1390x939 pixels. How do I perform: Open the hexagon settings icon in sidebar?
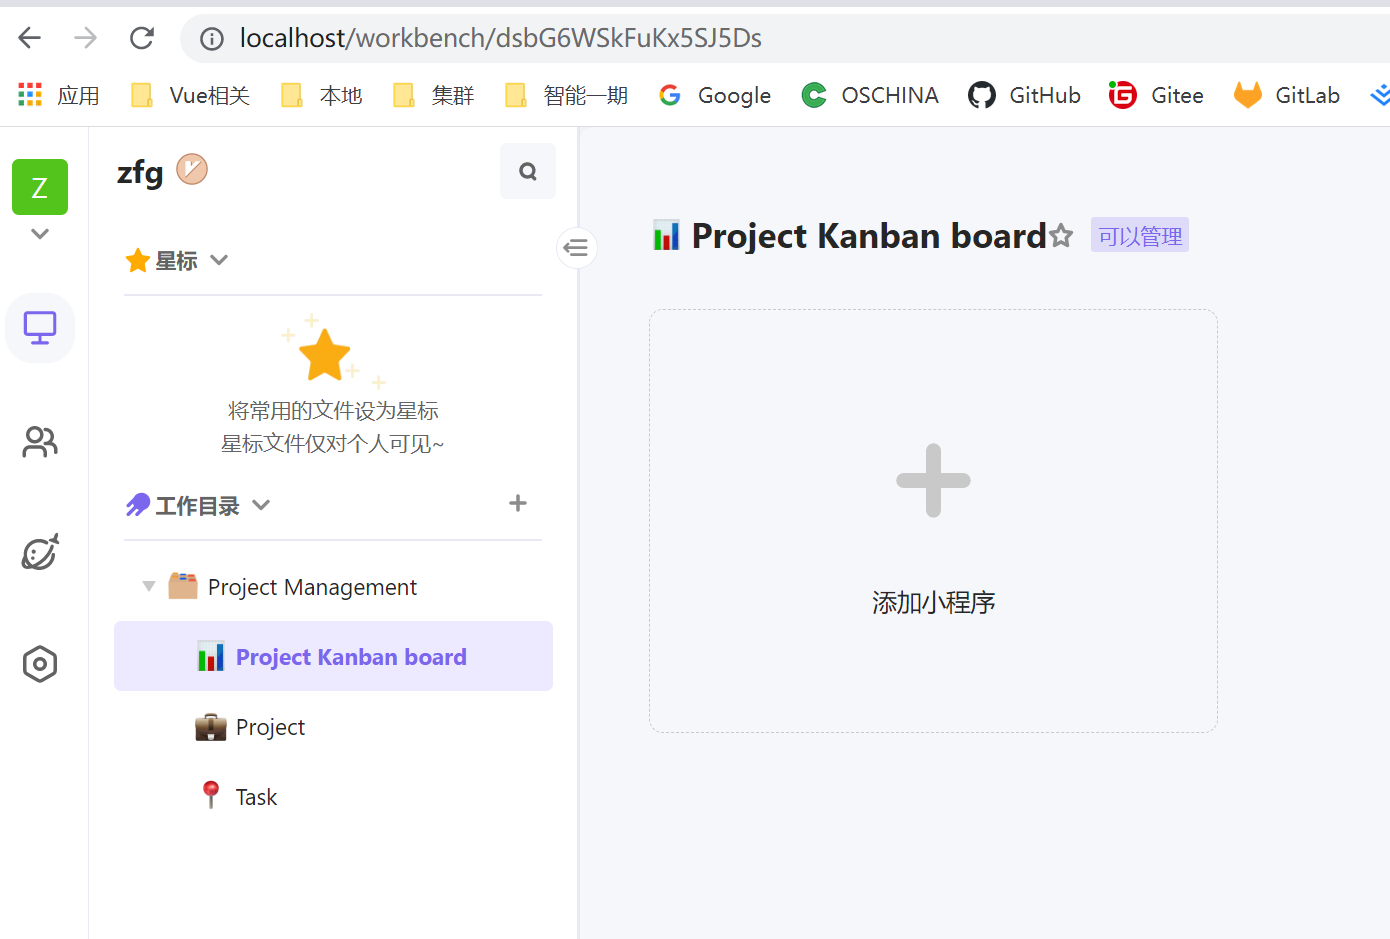click(40, 664)
